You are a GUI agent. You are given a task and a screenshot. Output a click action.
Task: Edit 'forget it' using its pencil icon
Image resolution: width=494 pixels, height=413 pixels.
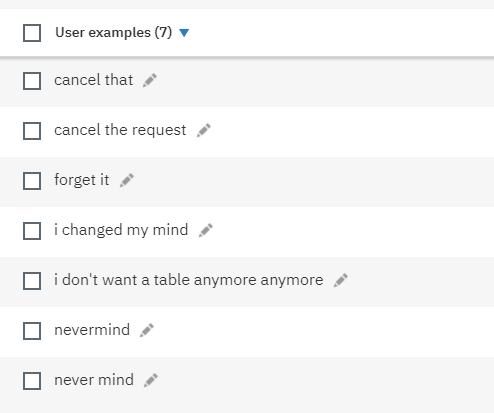pyautogui.click(x=127, y=180)
